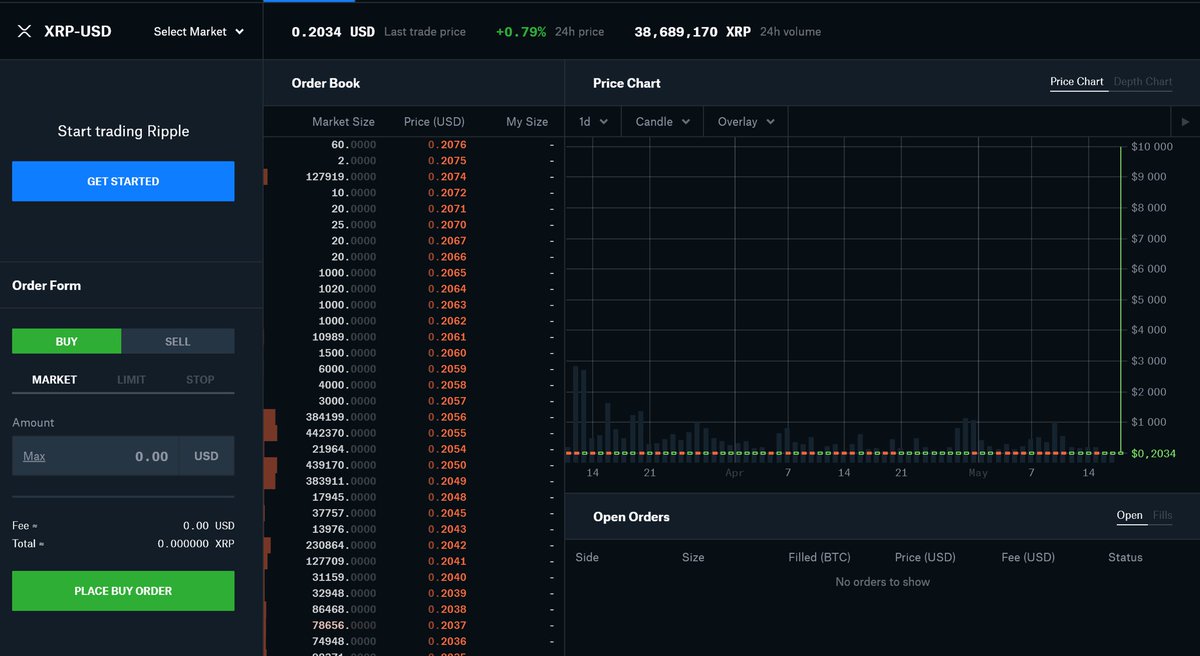Select the order book price 0.2036
The height and width of the screenshot is (656, 1200).
[x=447, y=641]
